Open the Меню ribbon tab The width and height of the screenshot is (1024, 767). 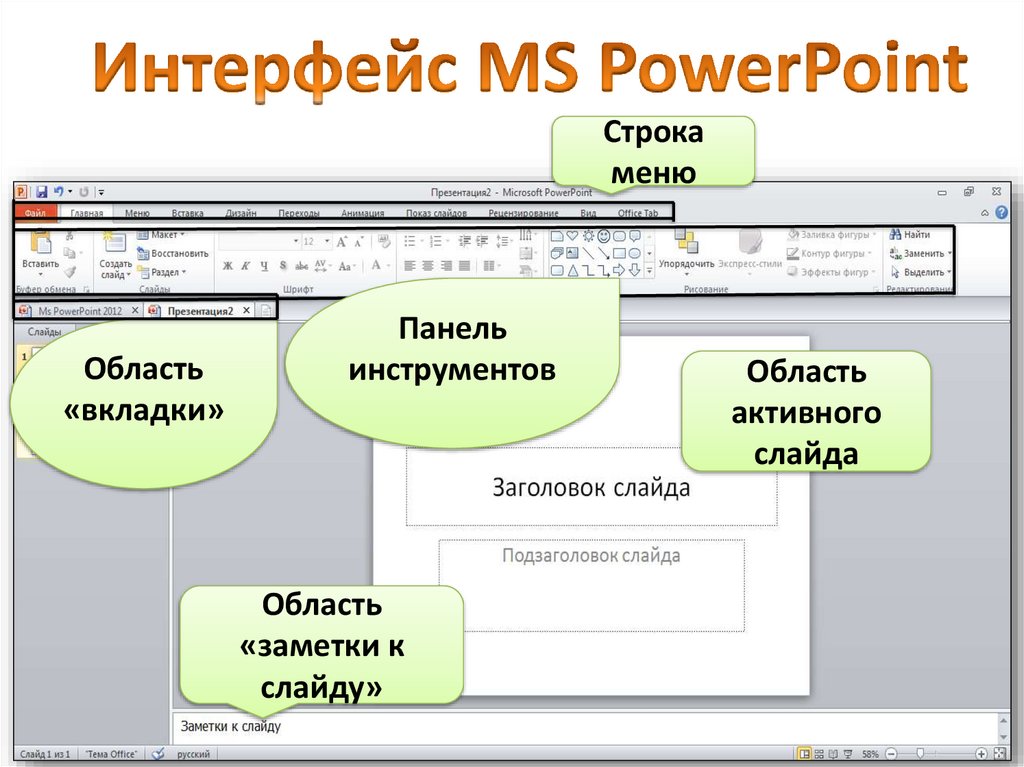(137, 213)
